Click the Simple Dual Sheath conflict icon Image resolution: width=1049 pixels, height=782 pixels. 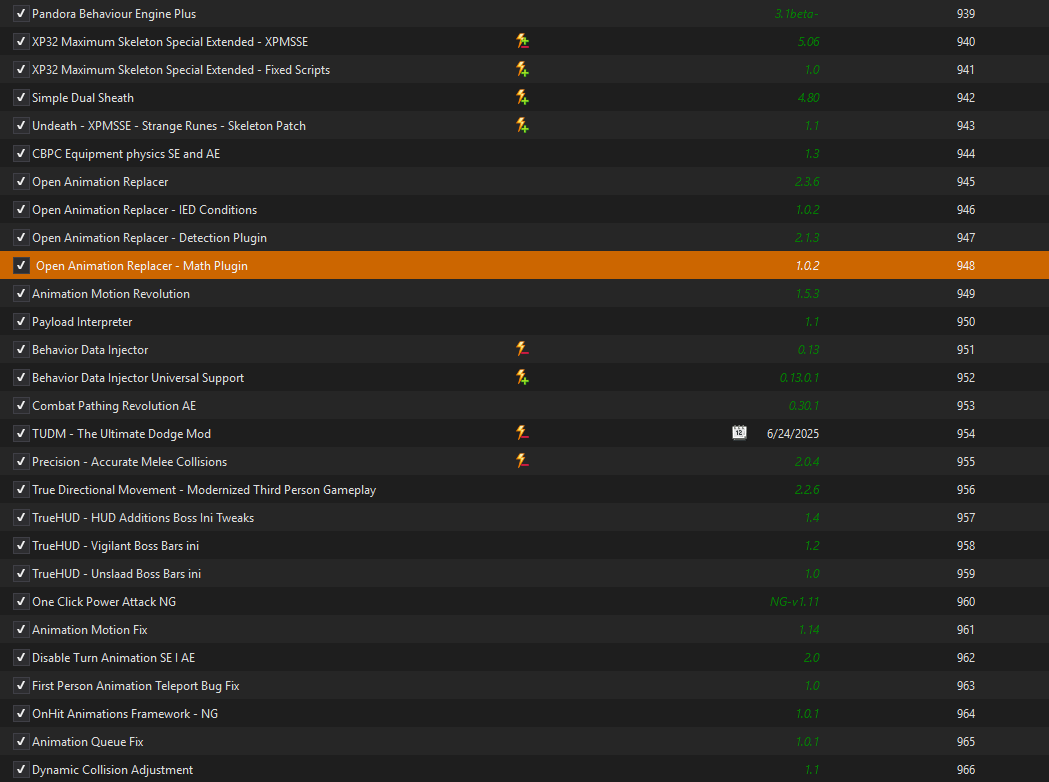pos(522,98)
